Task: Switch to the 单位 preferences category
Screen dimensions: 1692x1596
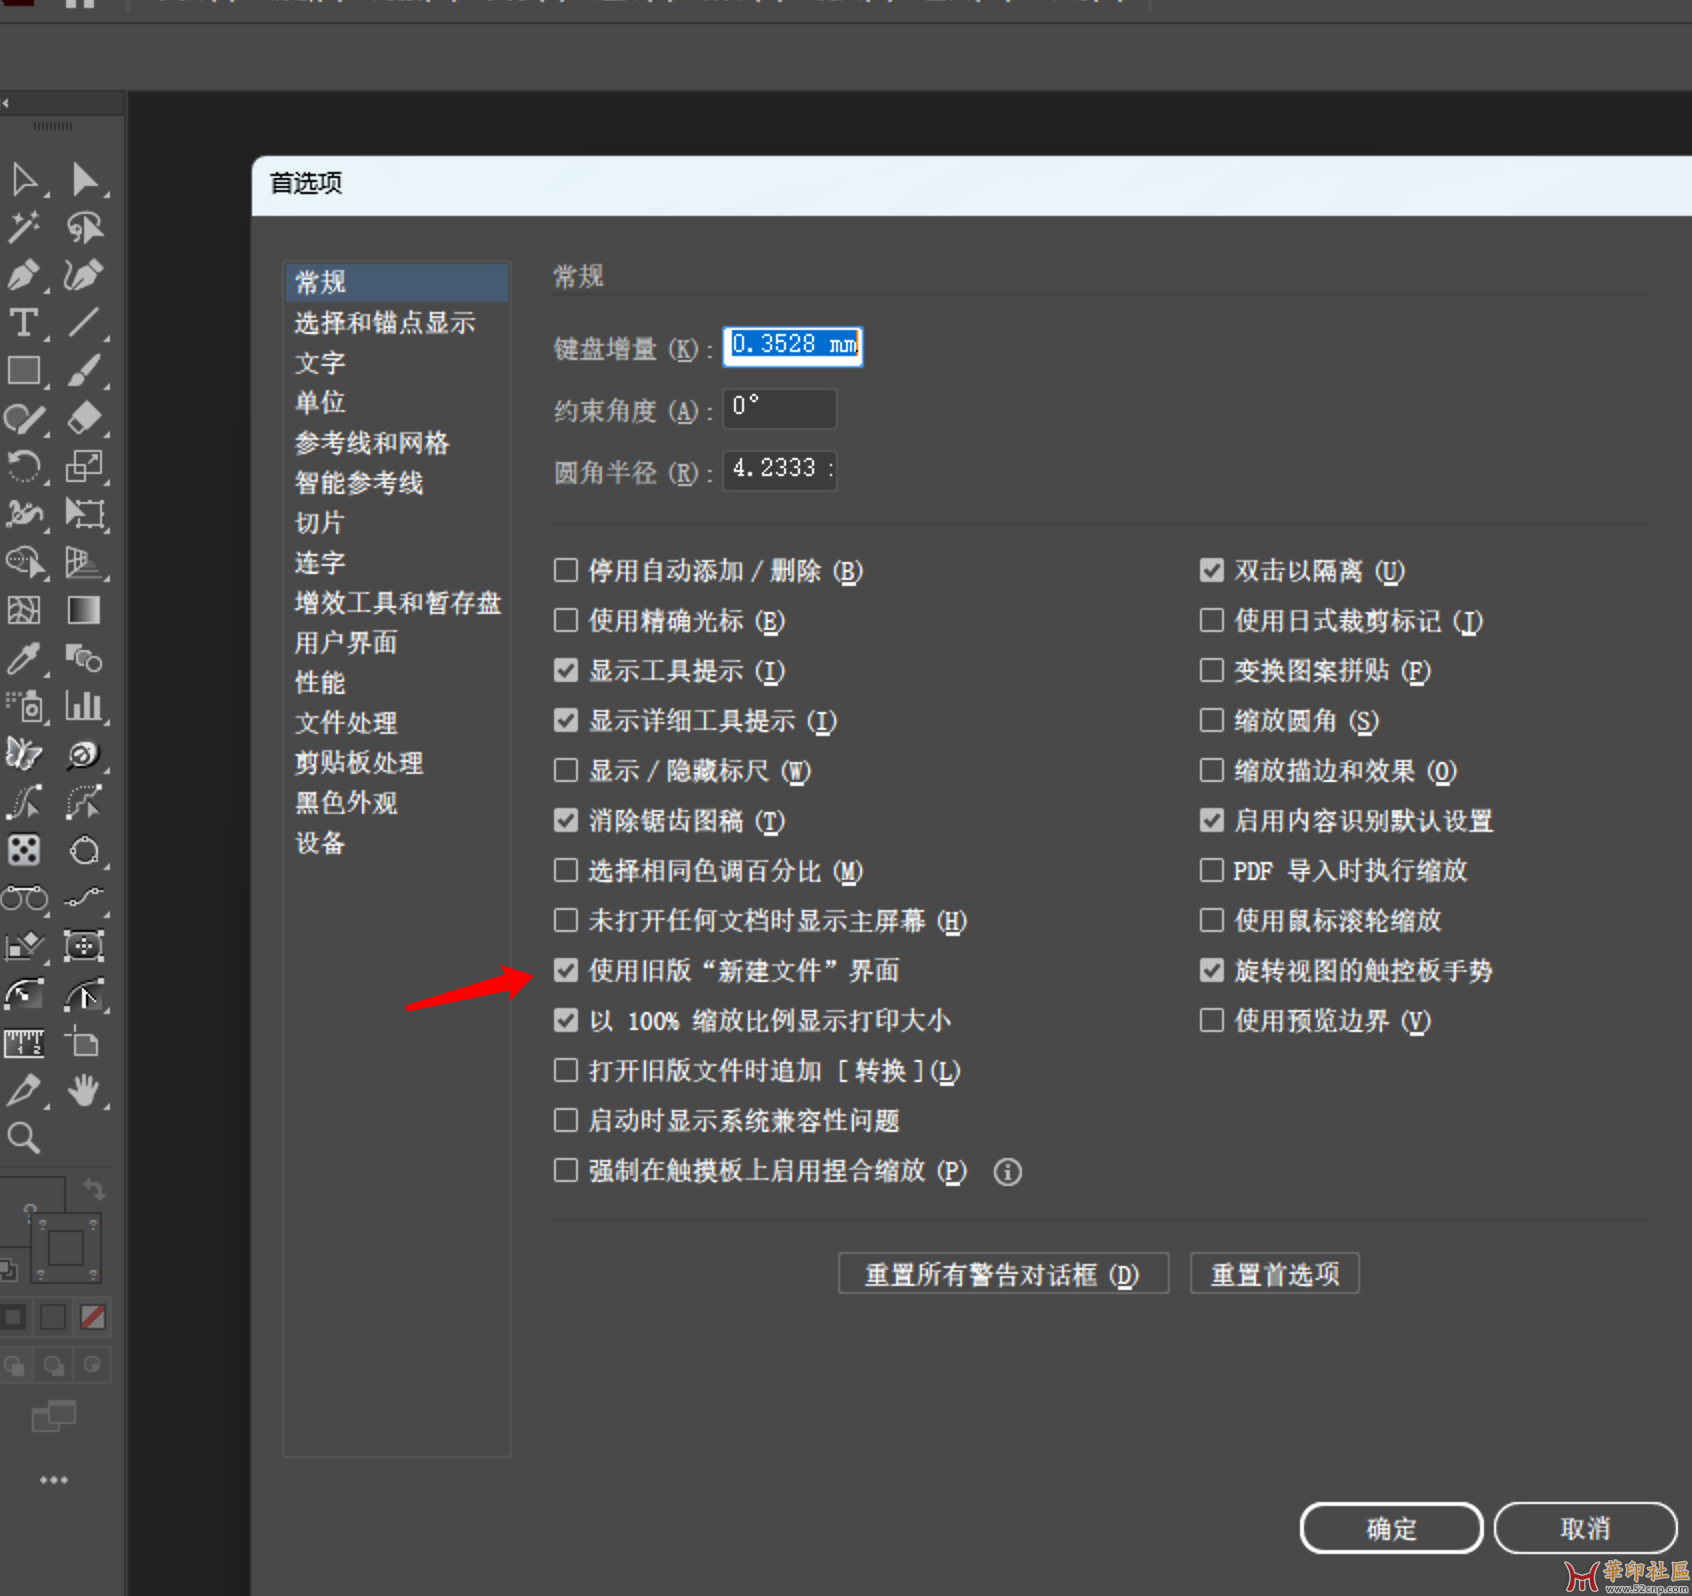Action: pos(320,403)
